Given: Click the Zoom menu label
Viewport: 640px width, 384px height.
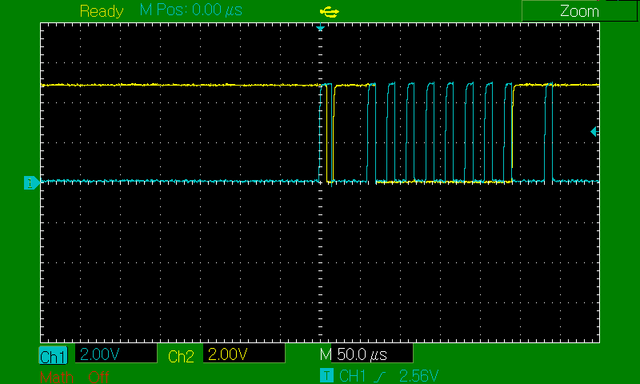Looking at the screenshot, I should click(x=579, y=11).
